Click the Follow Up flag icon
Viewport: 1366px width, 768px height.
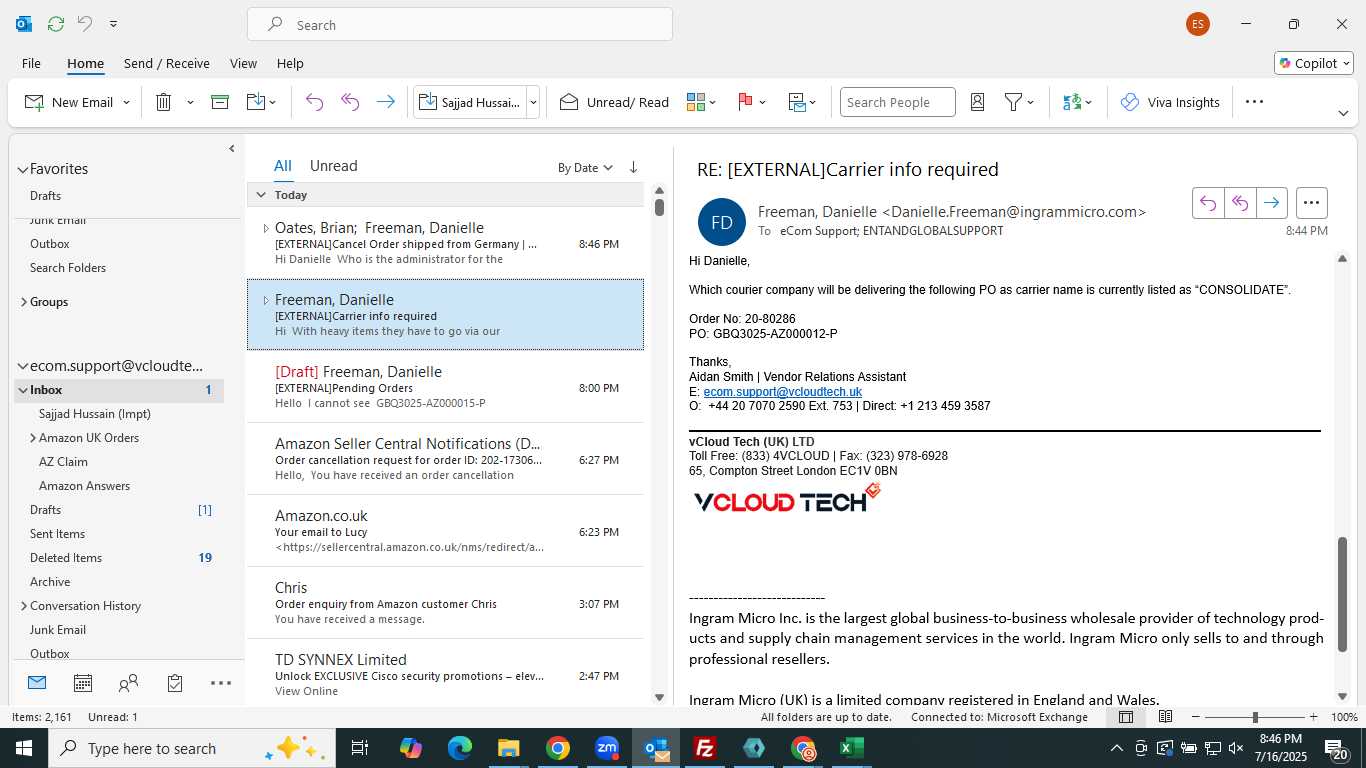(x=745, y=102)
